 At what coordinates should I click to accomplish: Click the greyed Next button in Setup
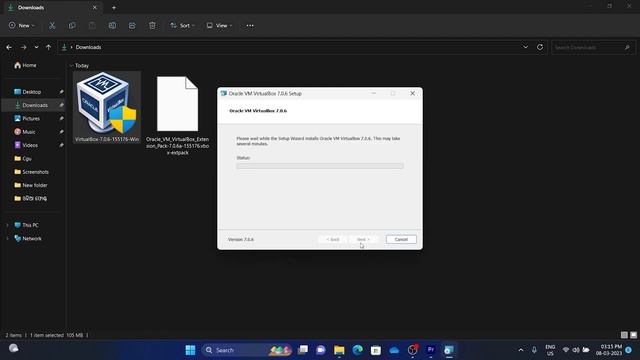tap(363, 240)
